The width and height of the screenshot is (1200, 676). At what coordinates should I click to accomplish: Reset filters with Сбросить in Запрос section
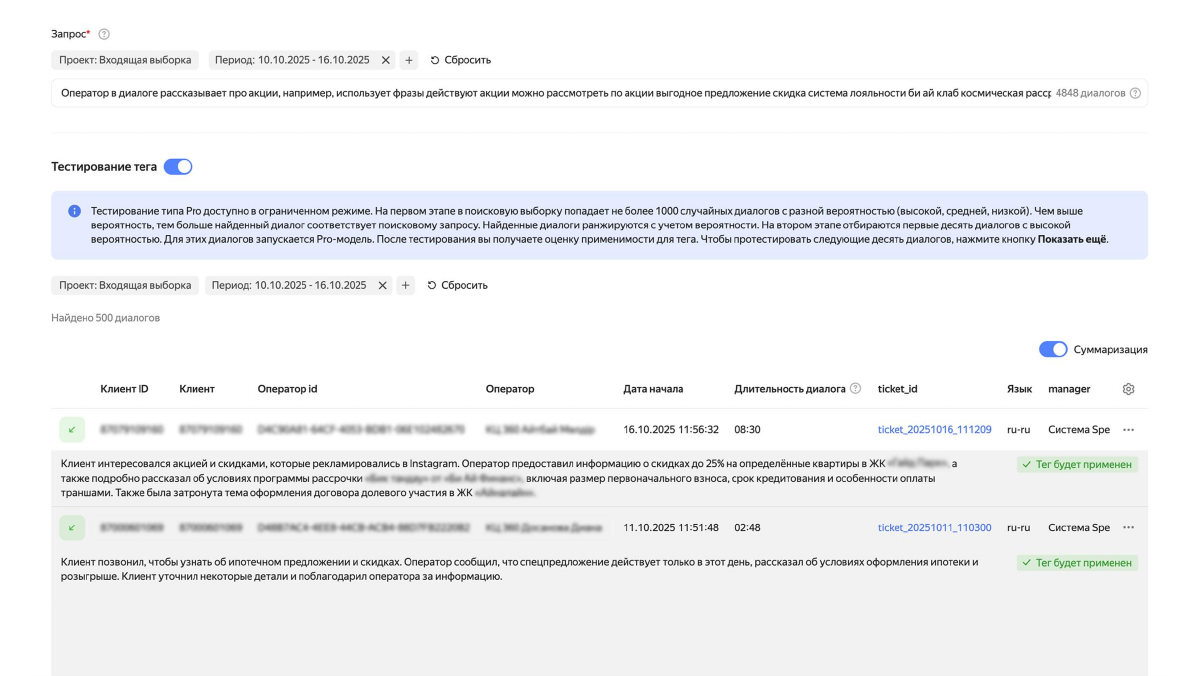coord(461,60)
